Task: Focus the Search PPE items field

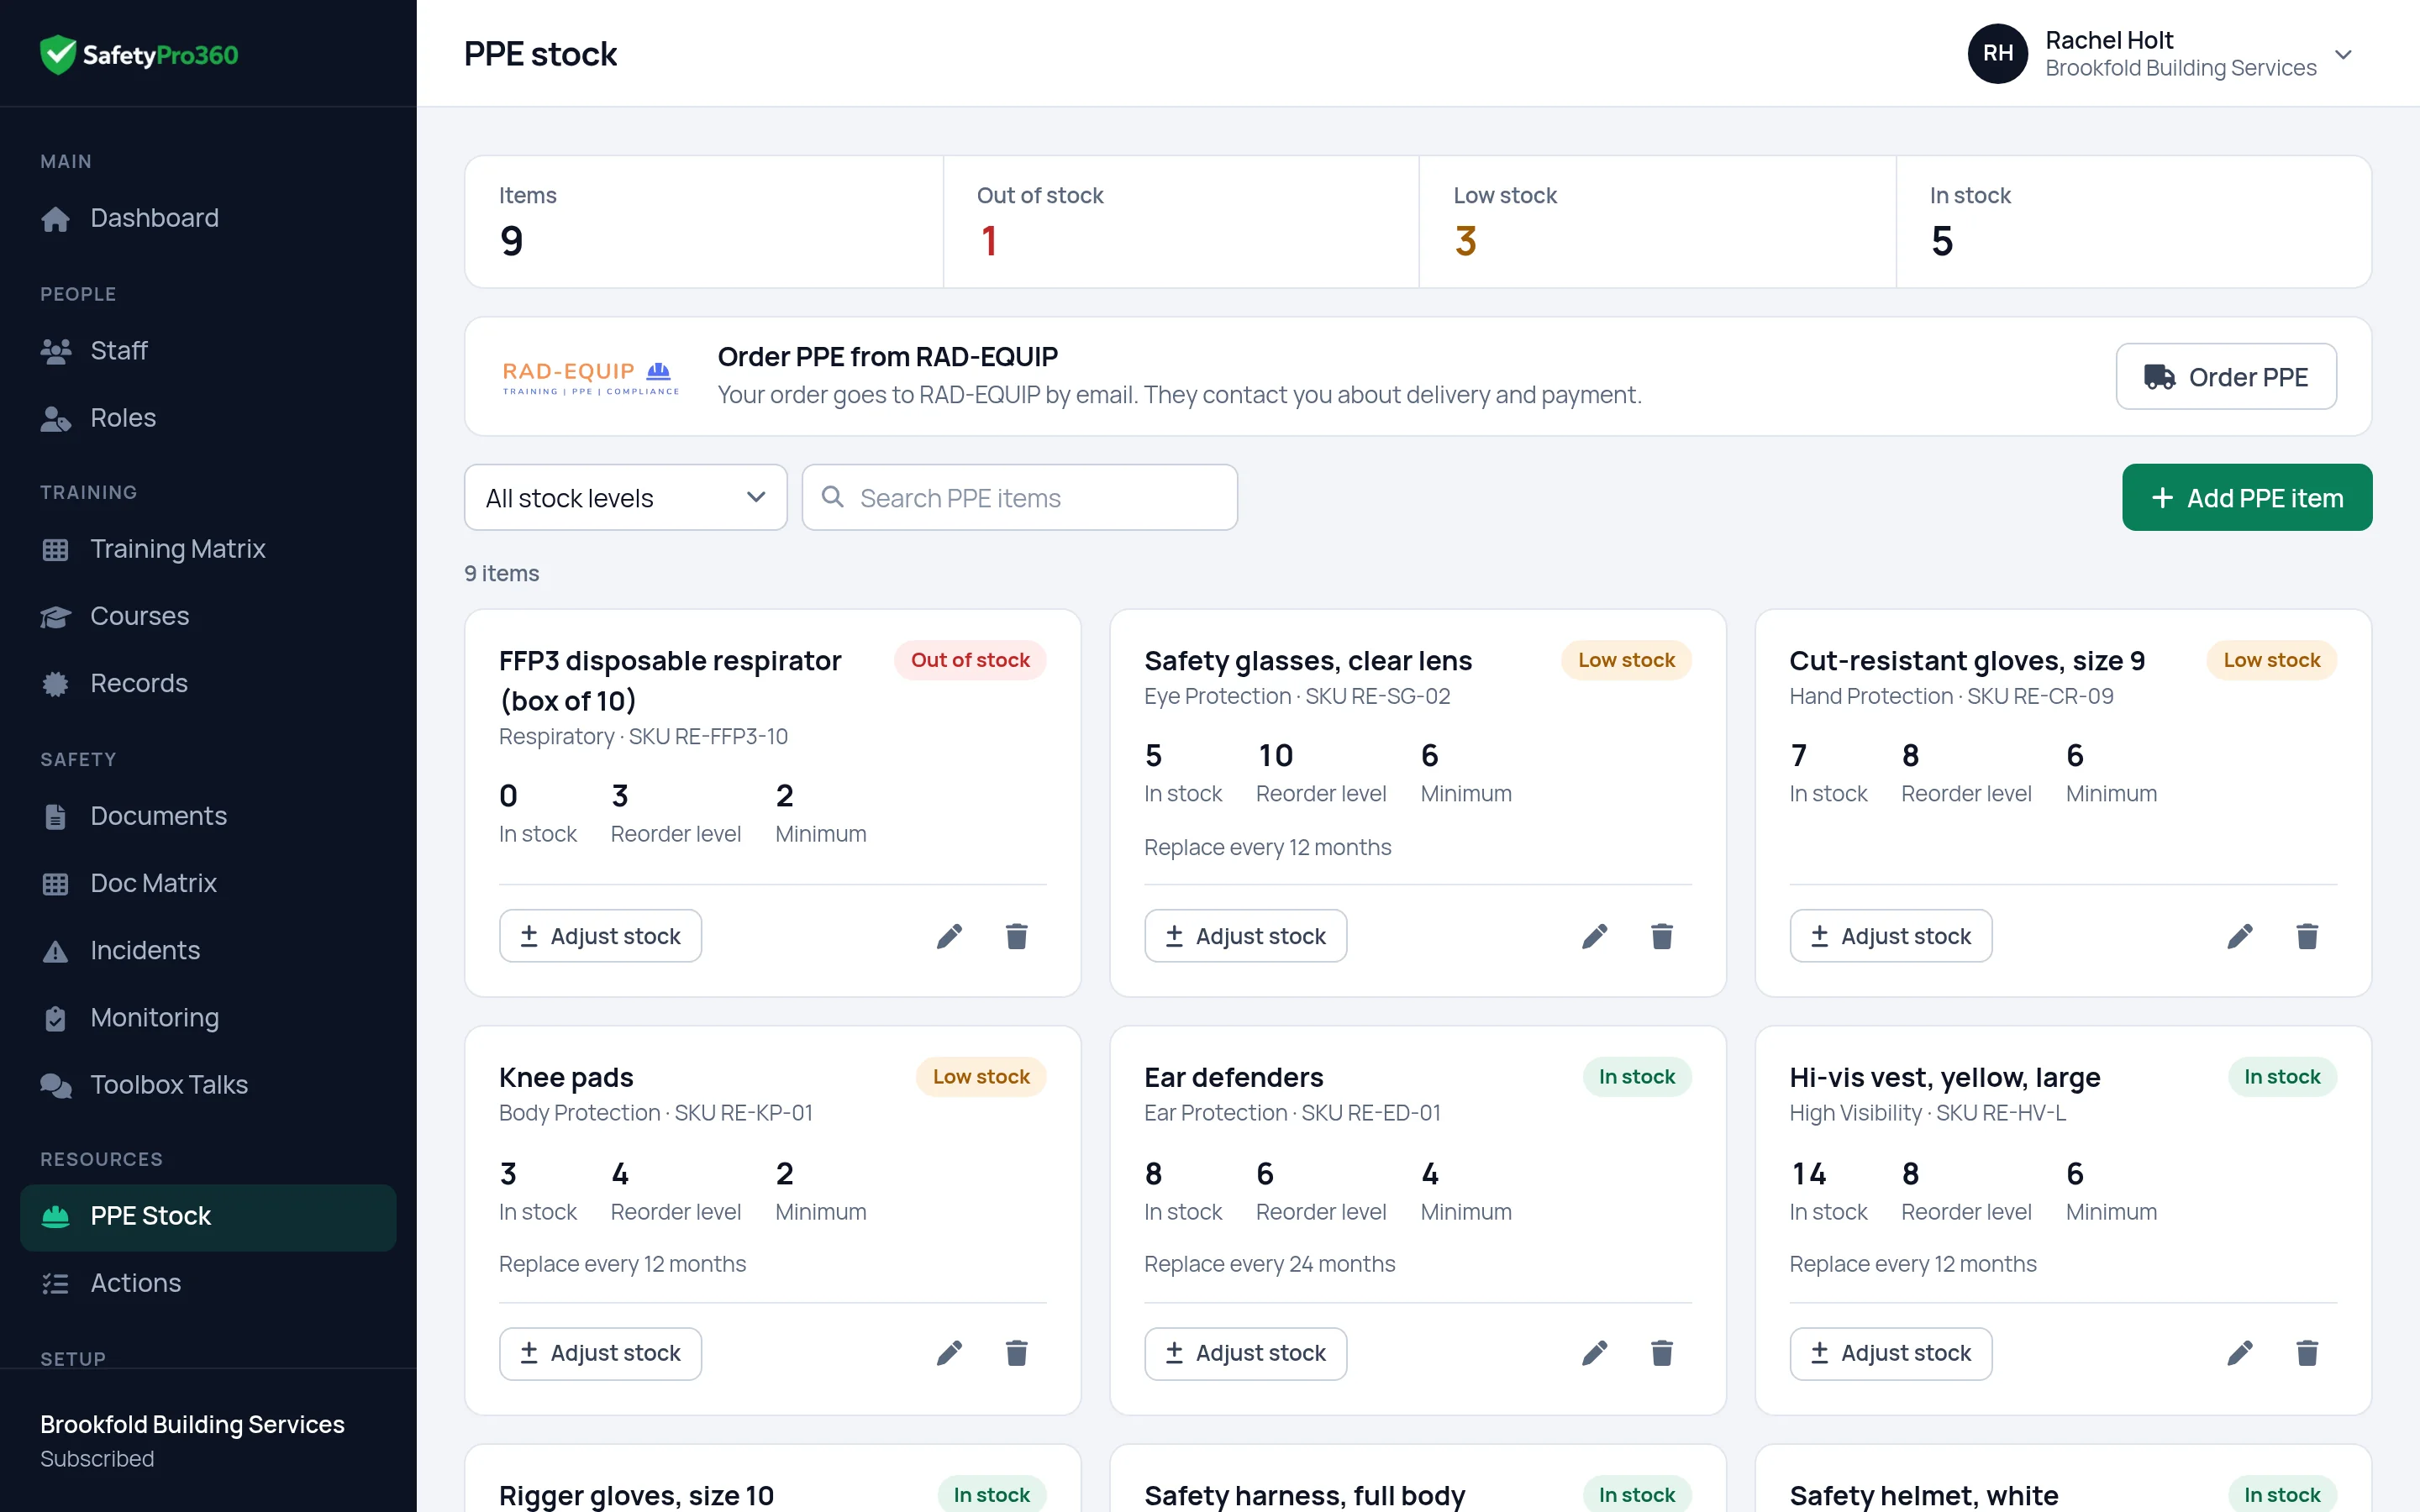Action: click(x=1019, y=497)
